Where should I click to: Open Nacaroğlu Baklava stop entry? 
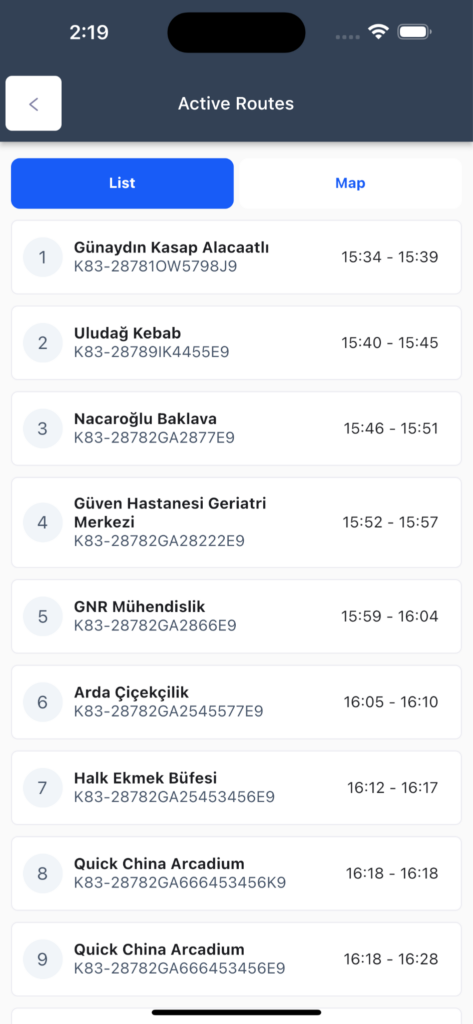[x=236, y=428]
